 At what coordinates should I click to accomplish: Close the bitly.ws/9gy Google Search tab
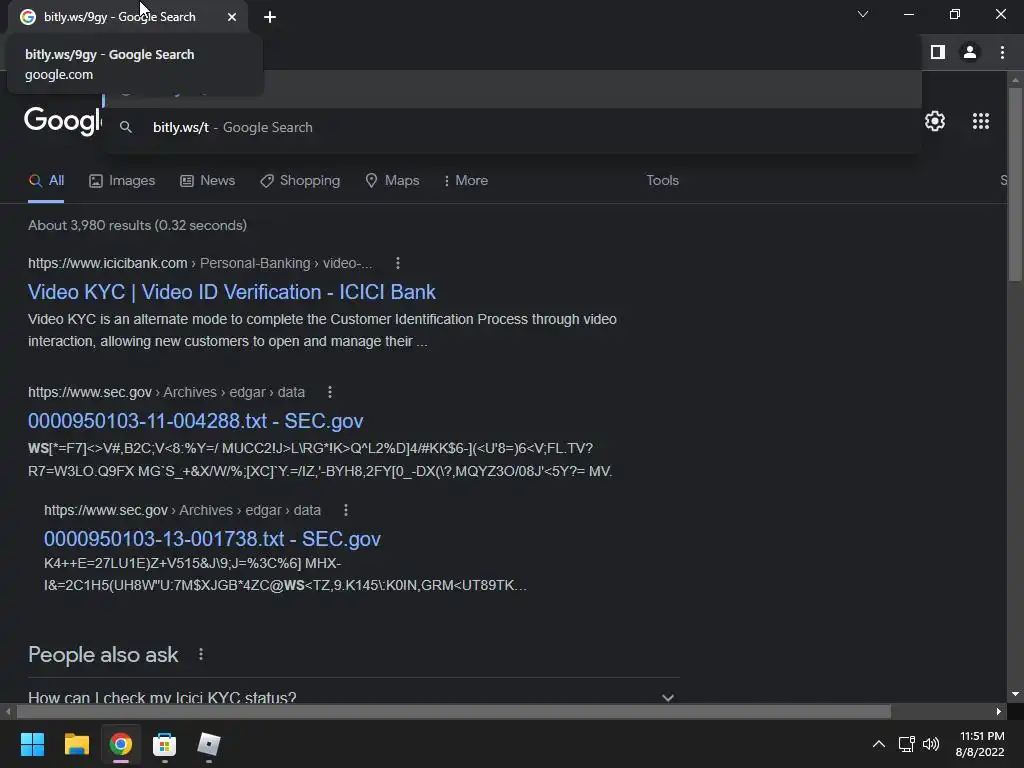232,17
